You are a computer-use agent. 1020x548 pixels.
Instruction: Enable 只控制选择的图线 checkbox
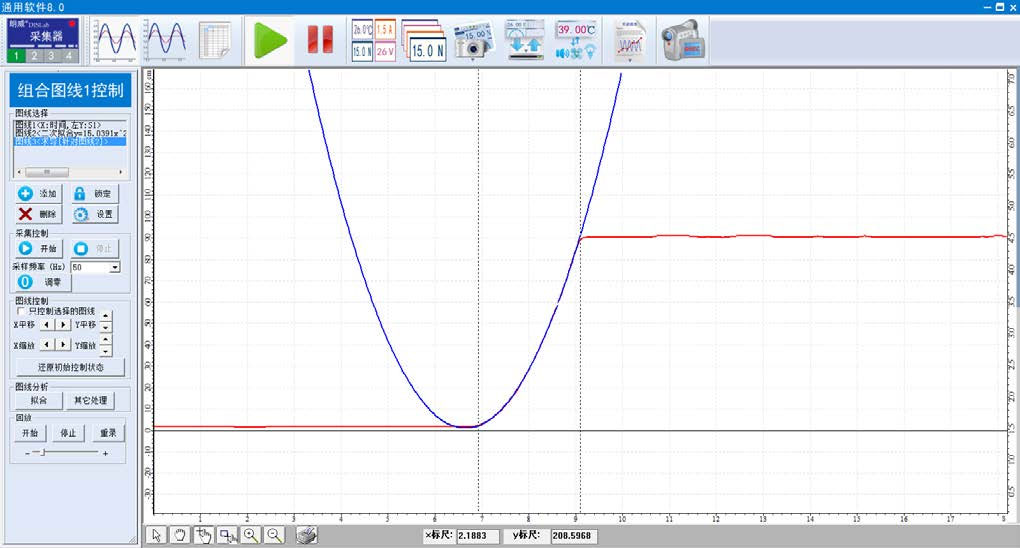[21, 312]
